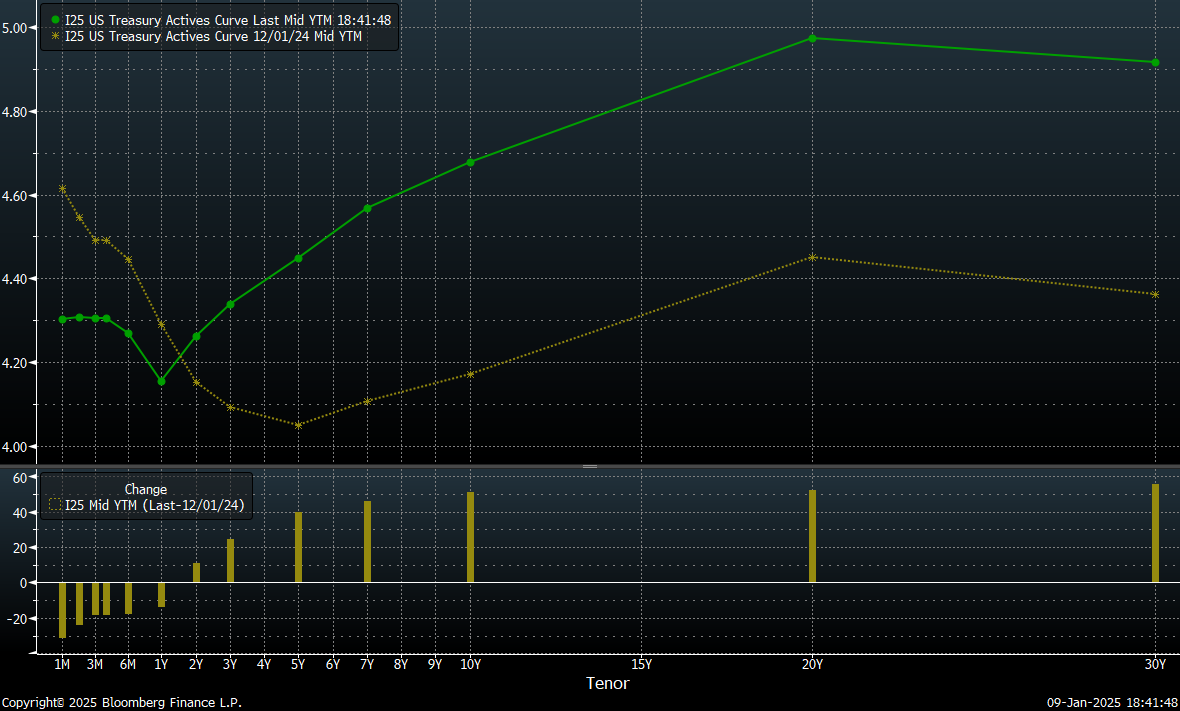1180x711 pixels.
Task: Click the green curve 30Y data point
Action: (x=1156, y=62)
